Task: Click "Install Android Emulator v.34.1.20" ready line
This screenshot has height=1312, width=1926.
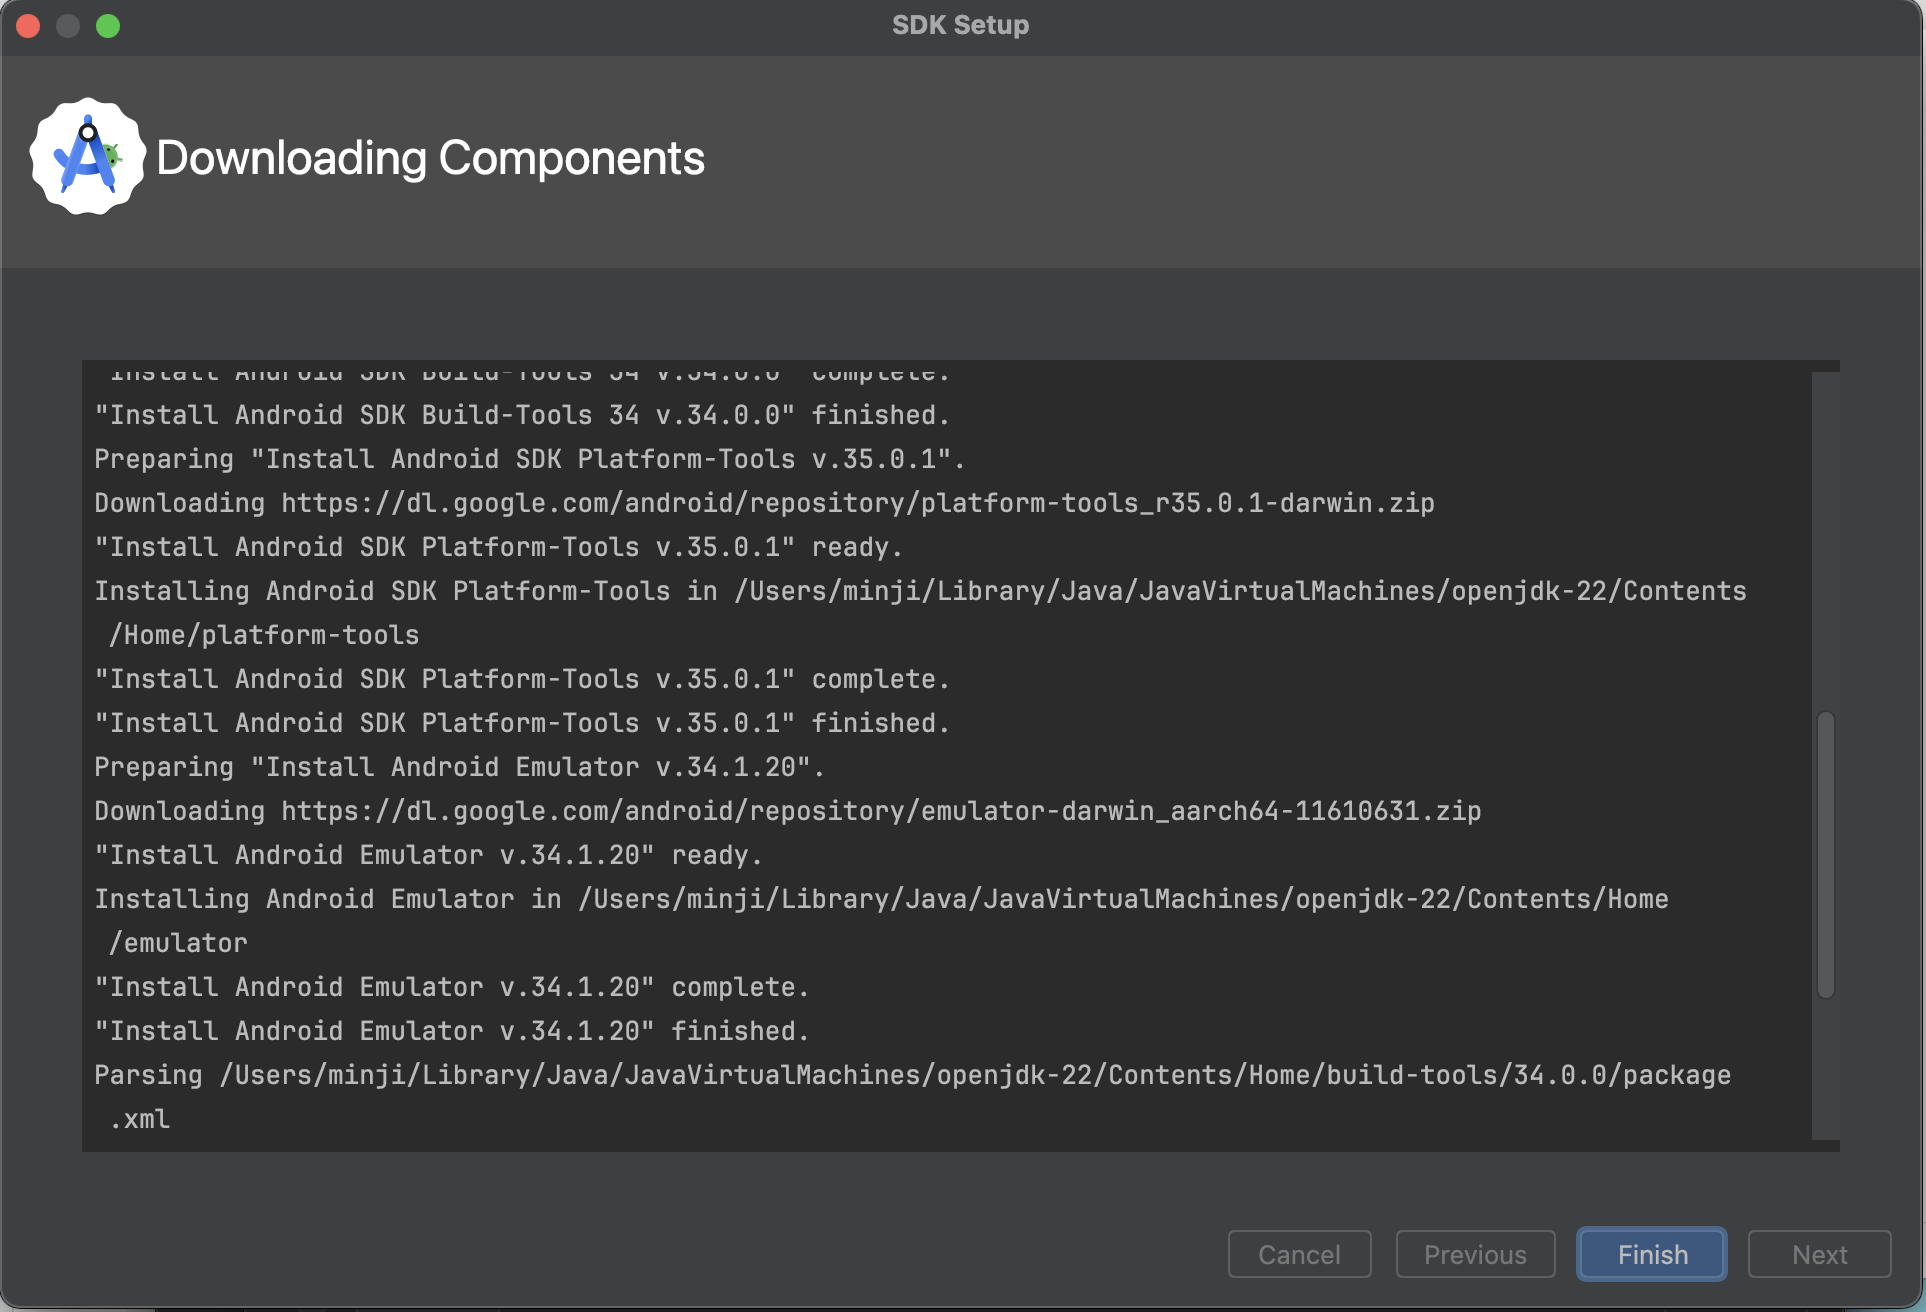Action: pyautogui.click(x=429, y=855)
